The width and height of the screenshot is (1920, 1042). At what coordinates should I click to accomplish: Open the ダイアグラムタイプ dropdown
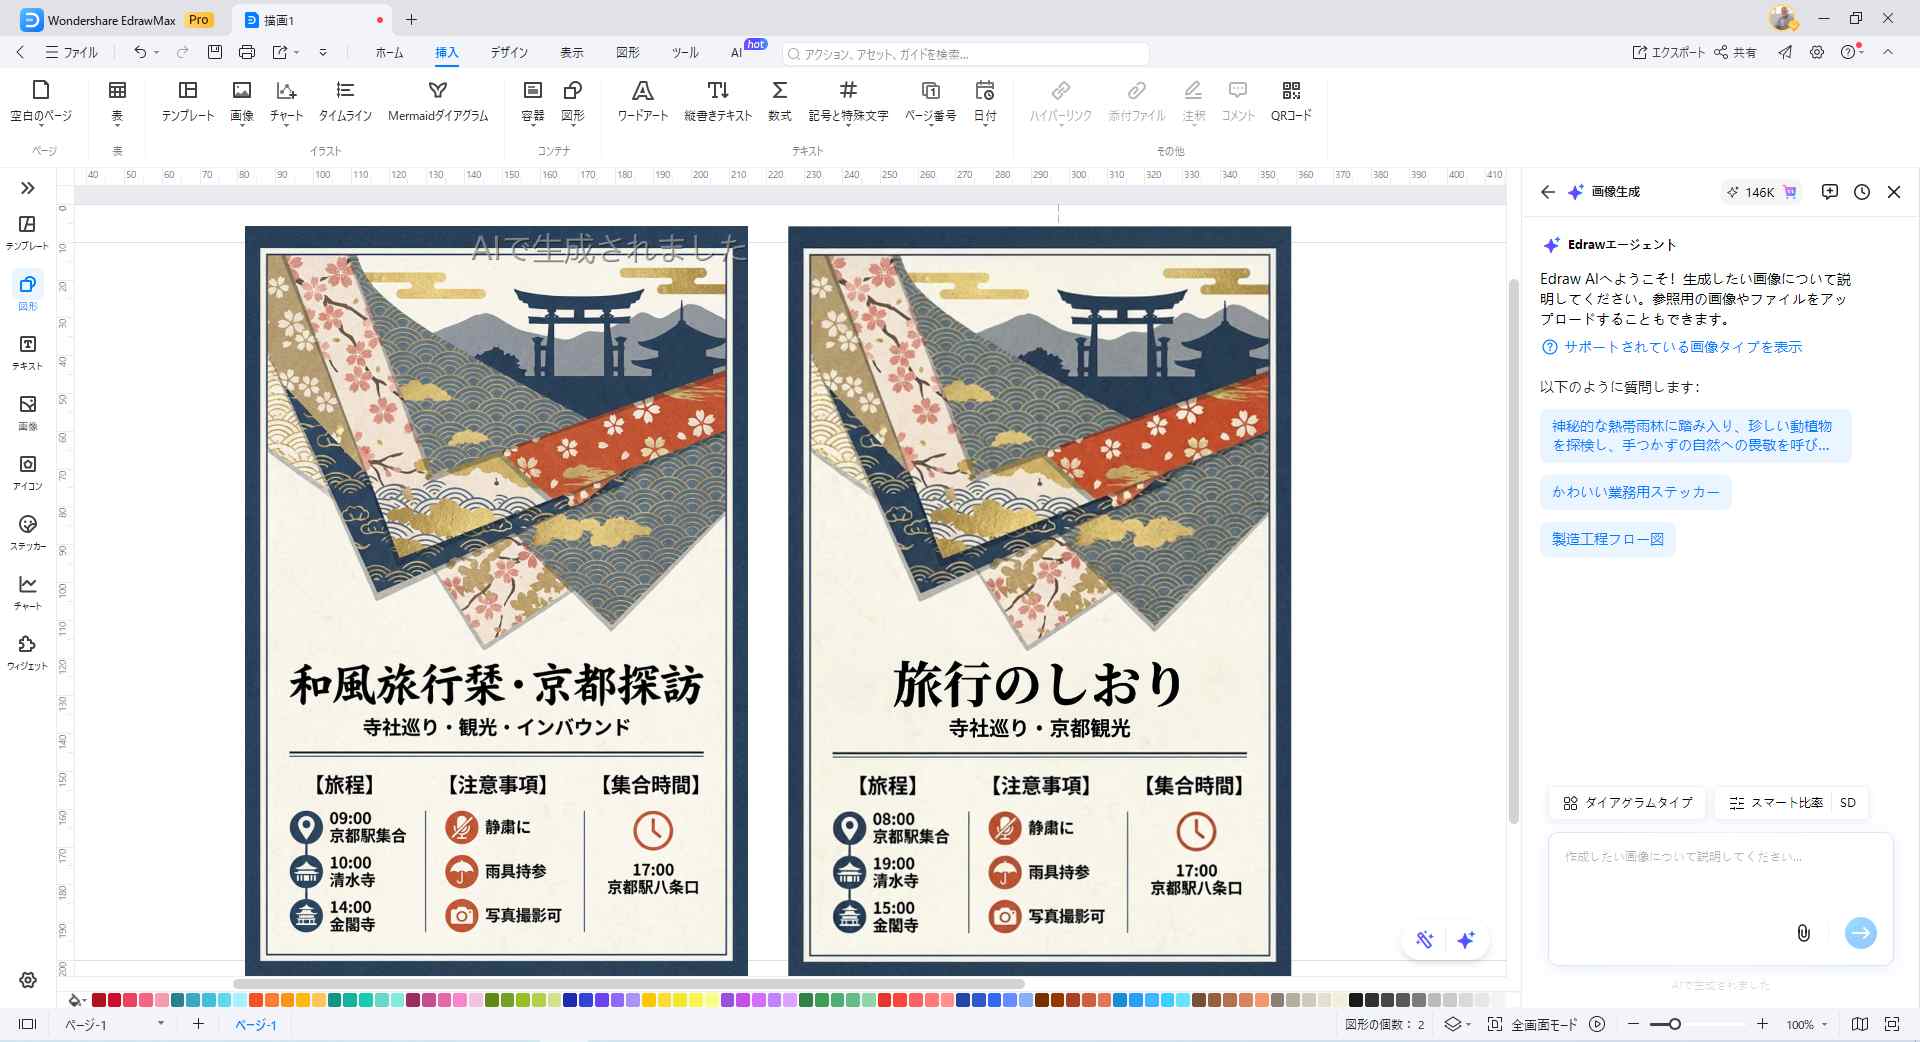1626,802
